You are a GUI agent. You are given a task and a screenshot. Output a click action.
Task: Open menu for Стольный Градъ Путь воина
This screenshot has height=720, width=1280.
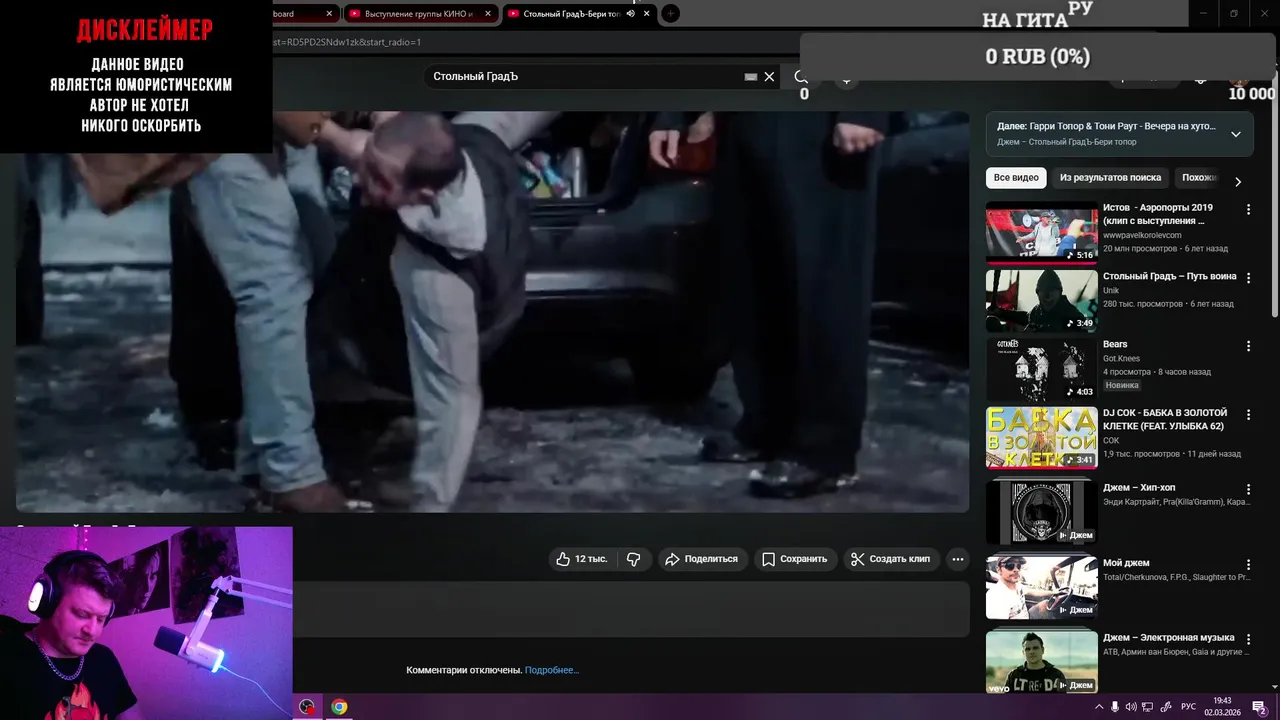[1248, 277]
